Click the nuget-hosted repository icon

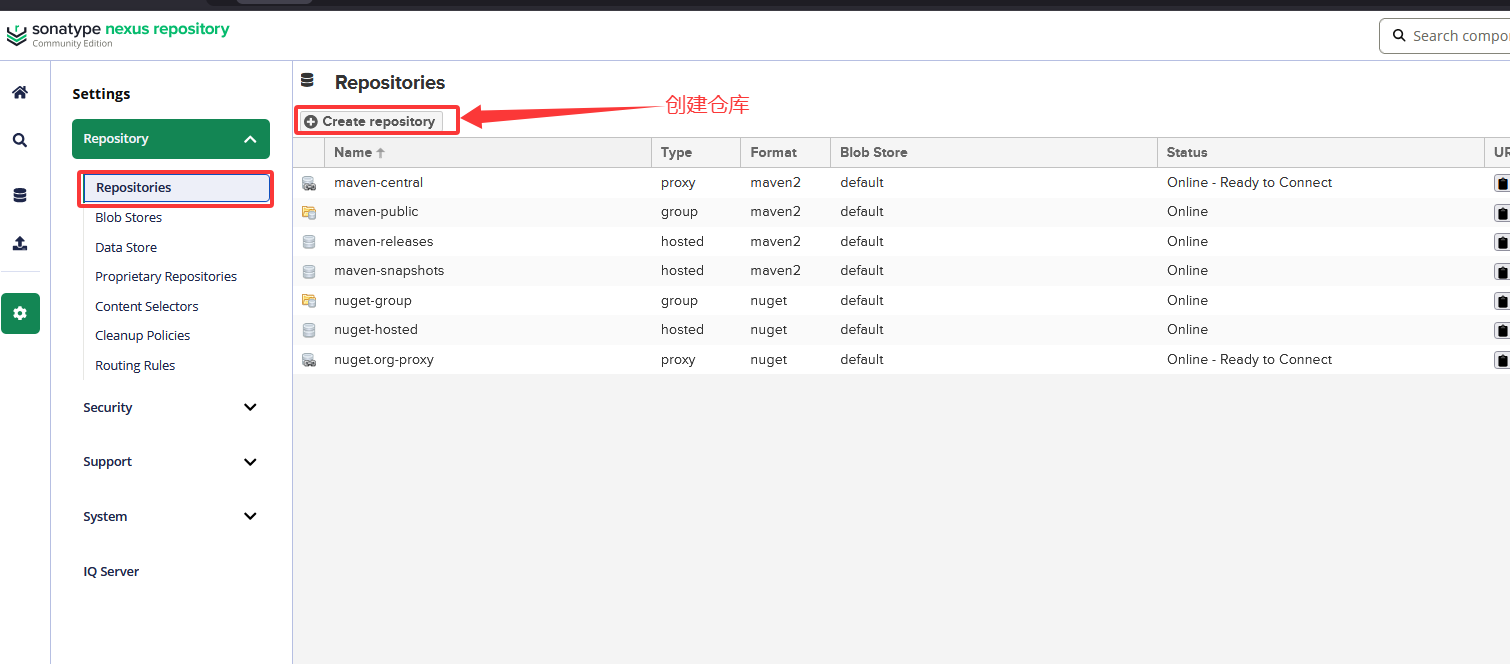(x=309, y=330)
